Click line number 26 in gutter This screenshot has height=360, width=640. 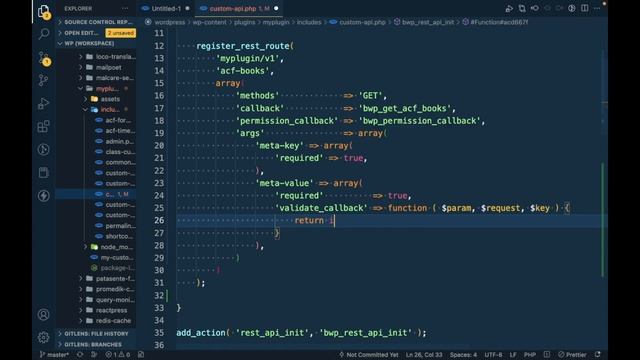[159, 220]
